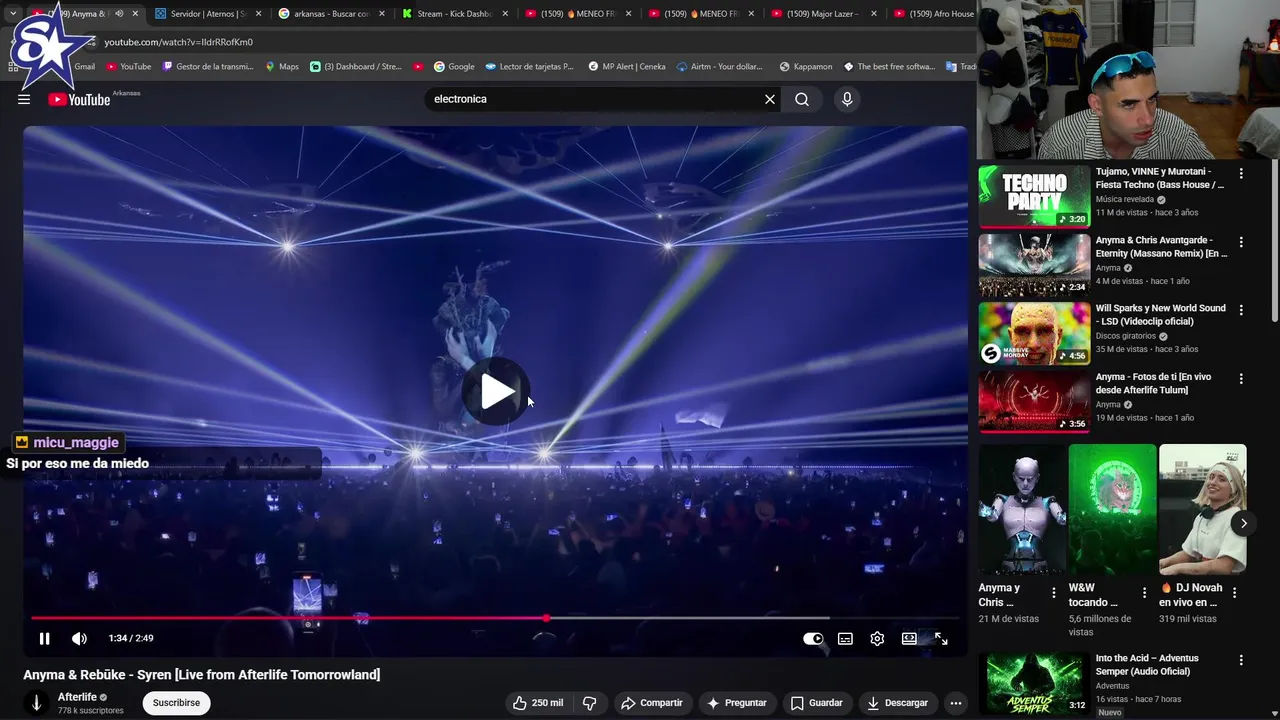Mute tab audio via speaker icon

119,14
